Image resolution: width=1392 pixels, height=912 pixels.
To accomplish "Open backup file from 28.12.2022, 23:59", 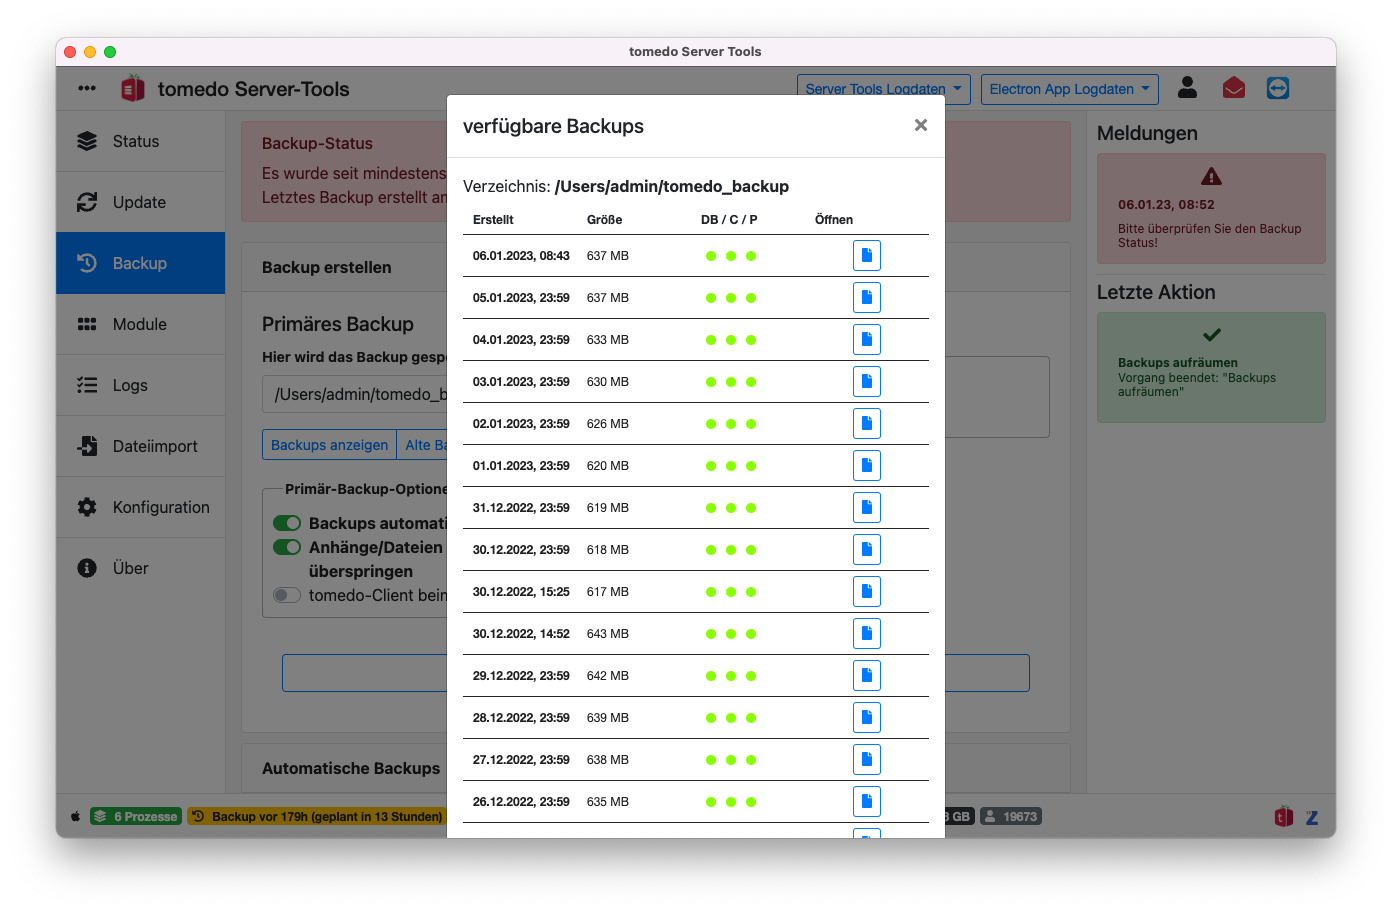I will pyautogui.click(x=866, y=718).
